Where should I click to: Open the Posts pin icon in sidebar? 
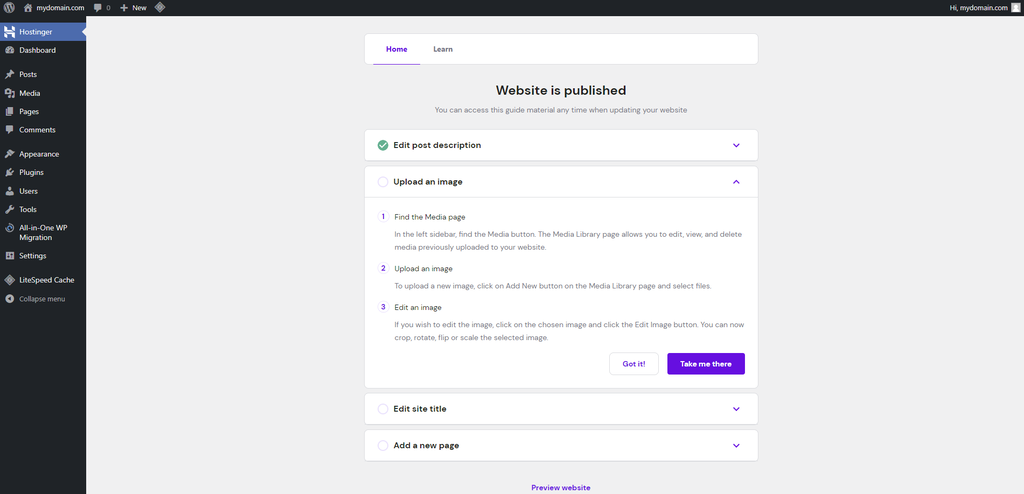click(x=9, y=74)
